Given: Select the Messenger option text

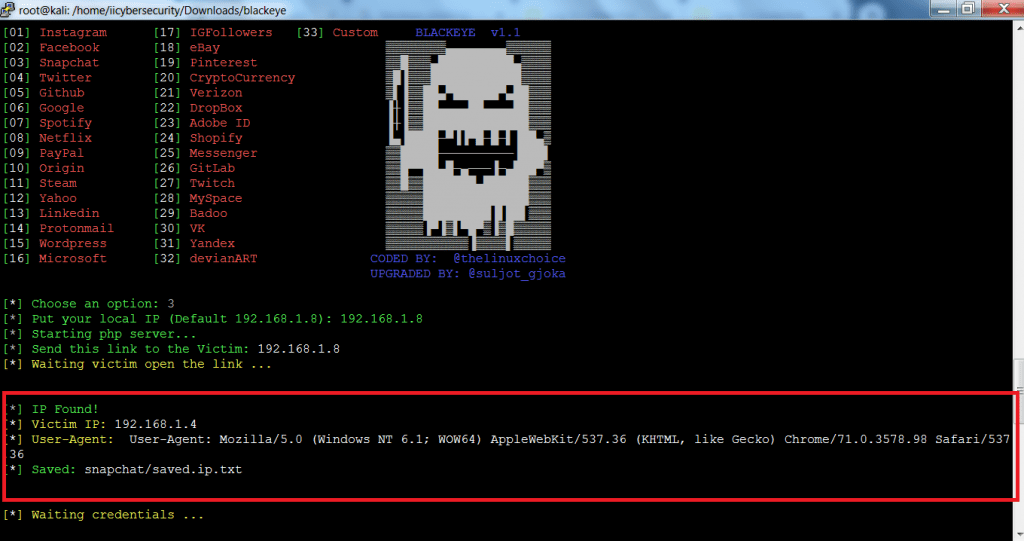Looking at the screenshot, I should pos(223,152).
